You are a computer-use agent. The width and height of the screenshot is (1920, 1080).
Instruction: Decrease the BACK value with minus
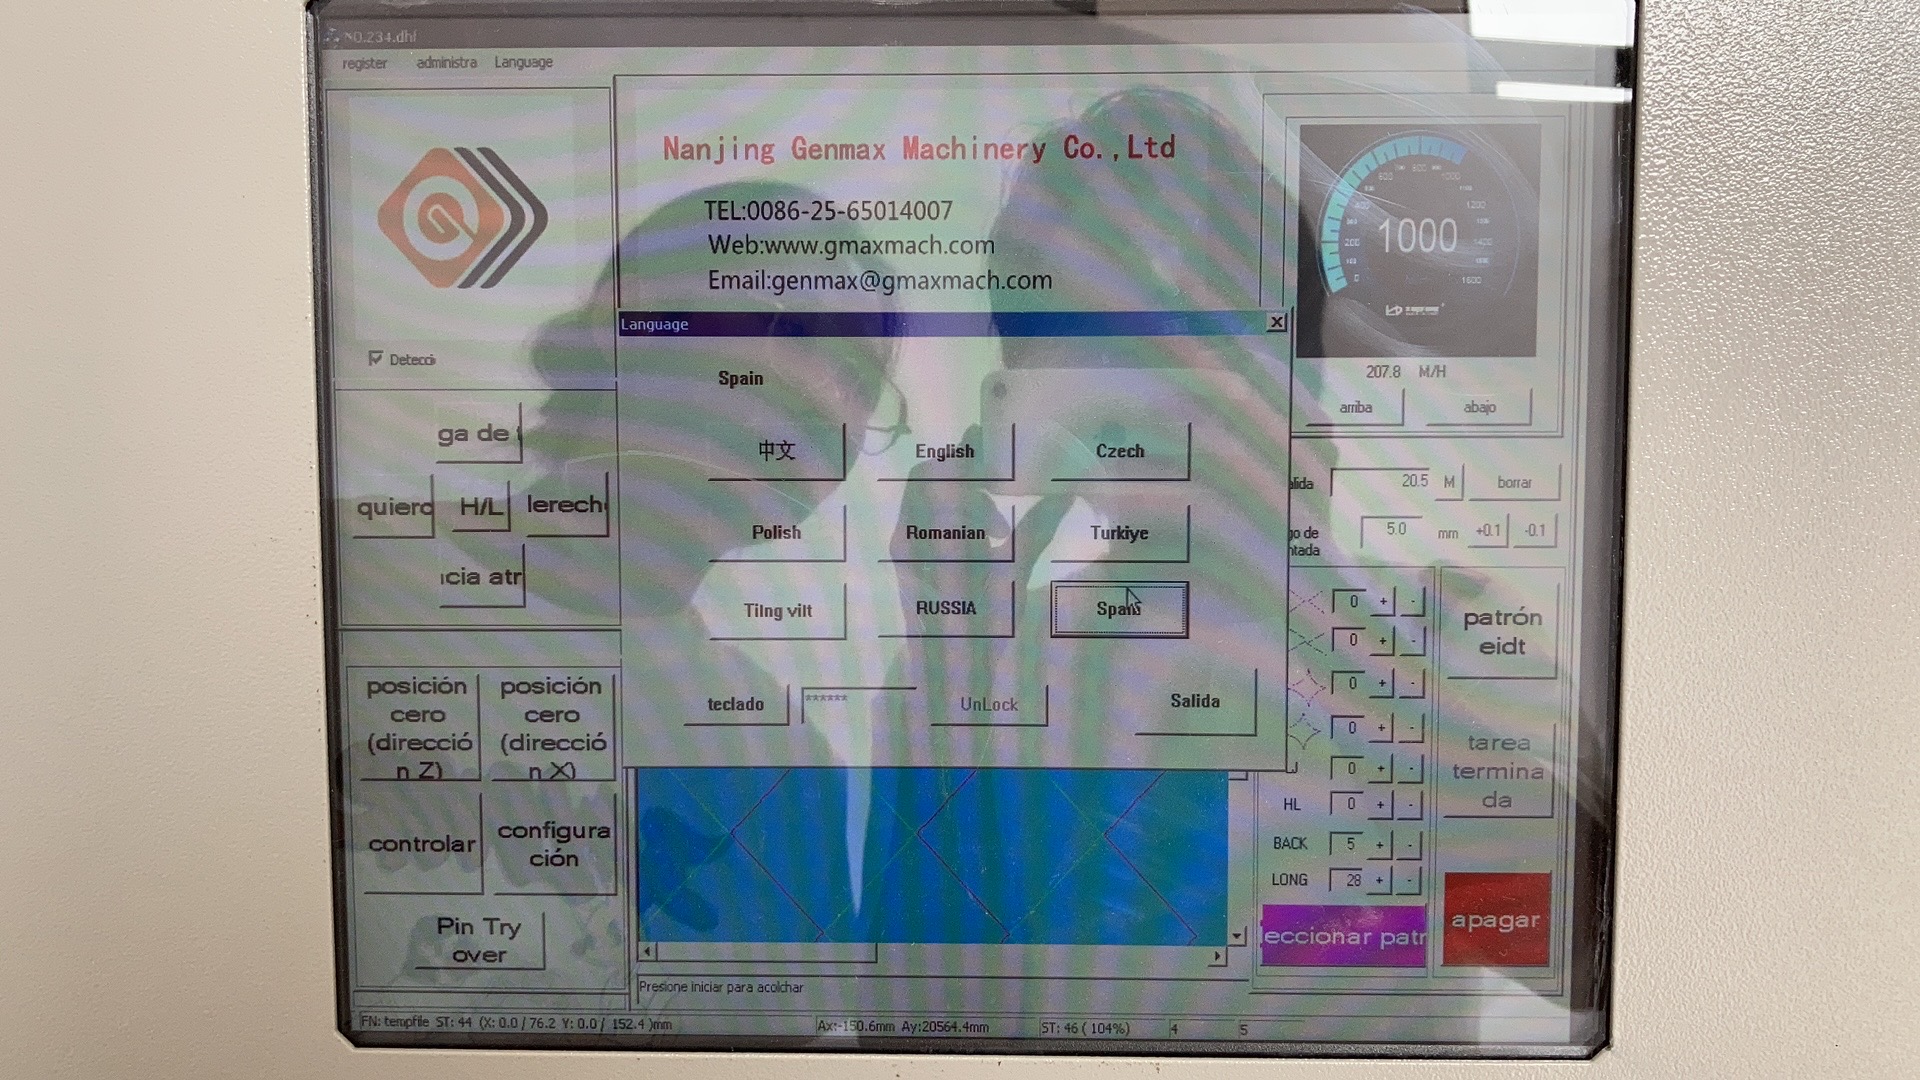click(1409, 845)
